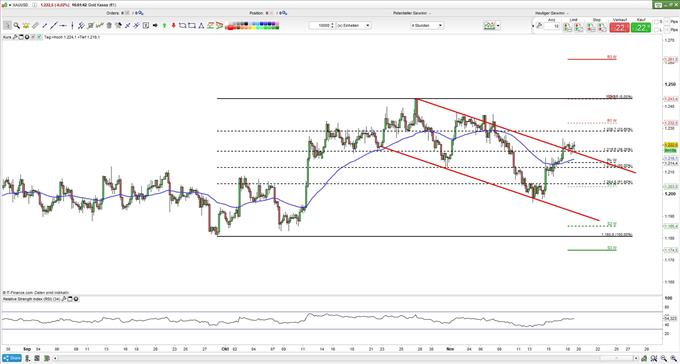This screenshot has width=680, height=364.
Task: Activate the magnifier zoom tool
Action: 16,26
